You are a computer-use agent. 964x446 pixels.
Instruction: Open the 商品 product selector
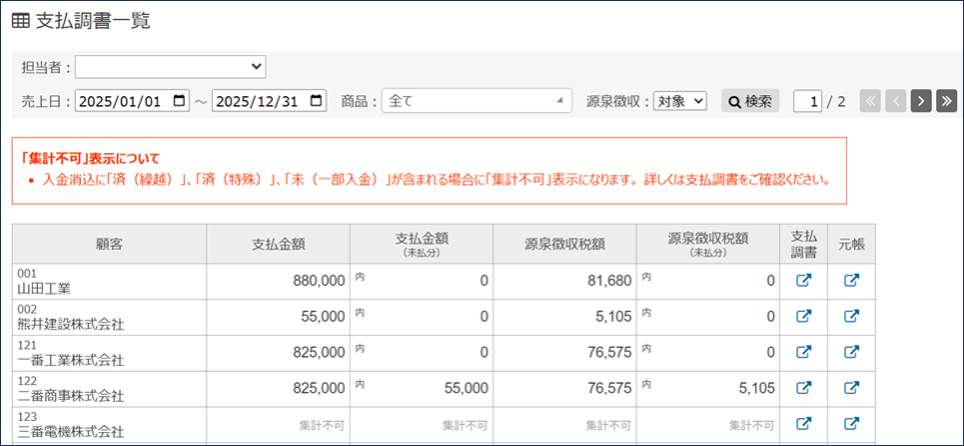pos(476,101)
